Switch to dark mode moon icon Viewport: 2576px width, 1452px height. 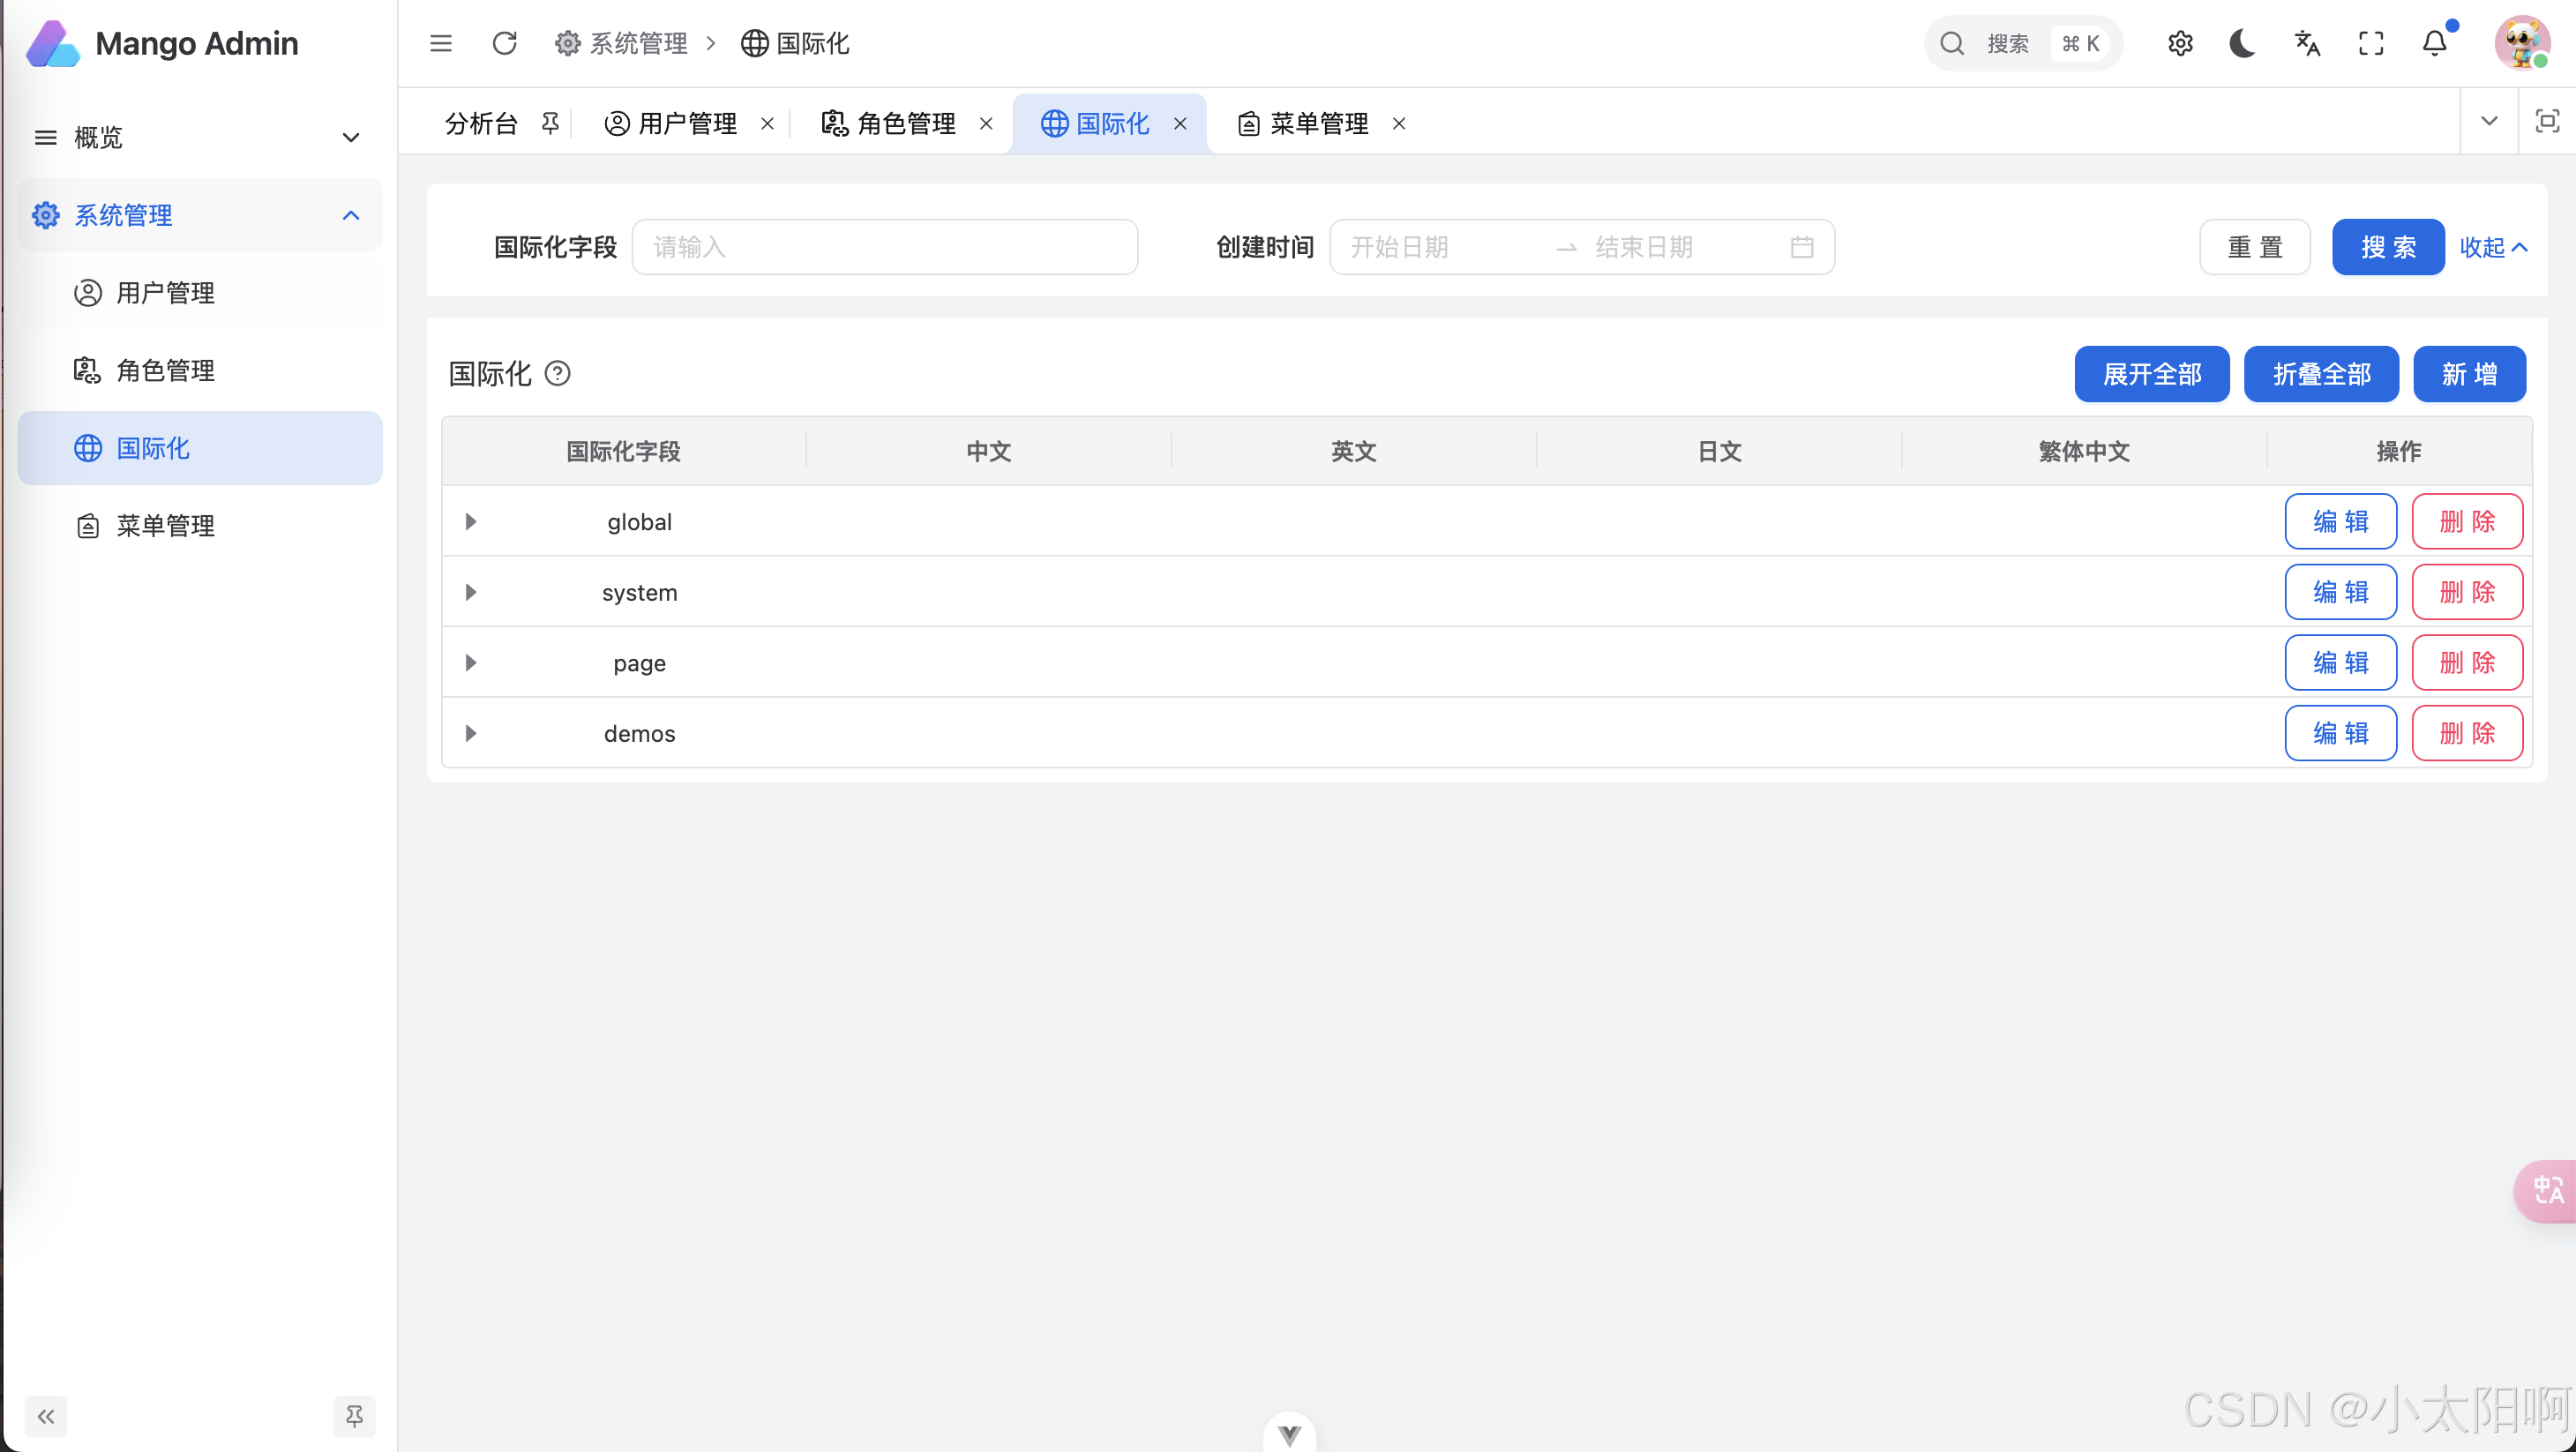(x=2243, y=43)
